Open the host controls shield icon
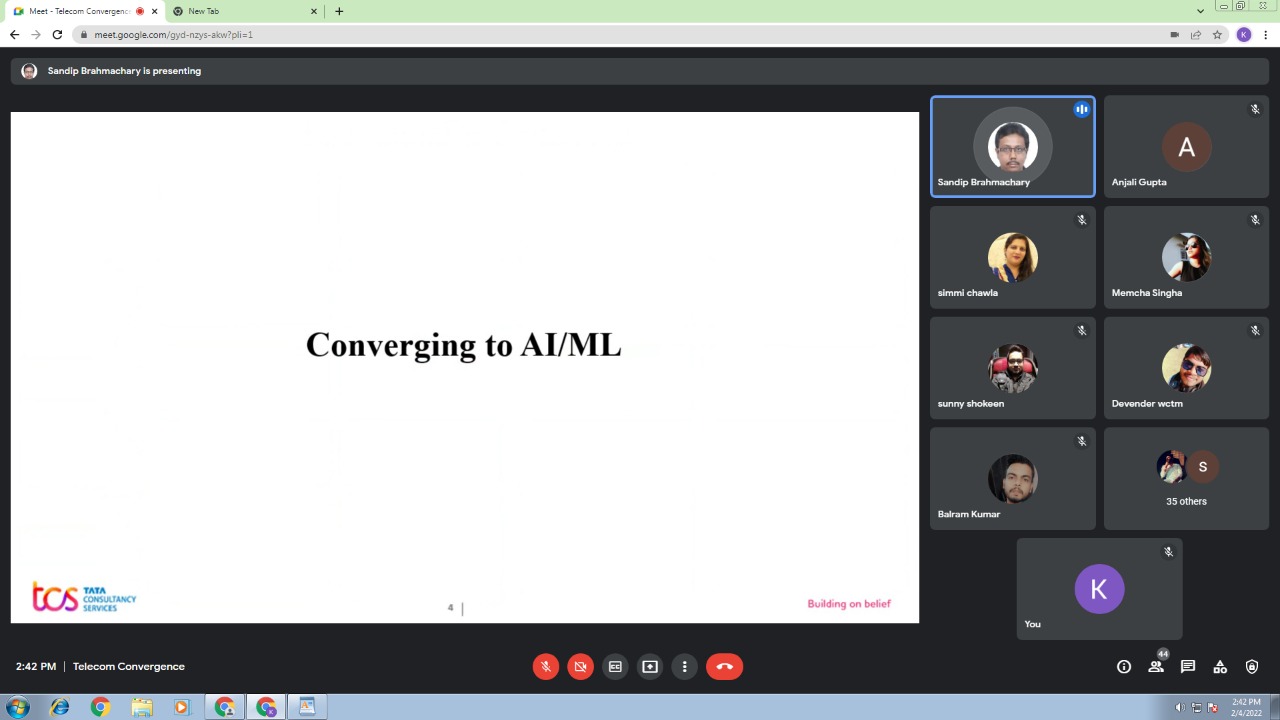Viewport: 1280px width, 720px height. 1252,667
